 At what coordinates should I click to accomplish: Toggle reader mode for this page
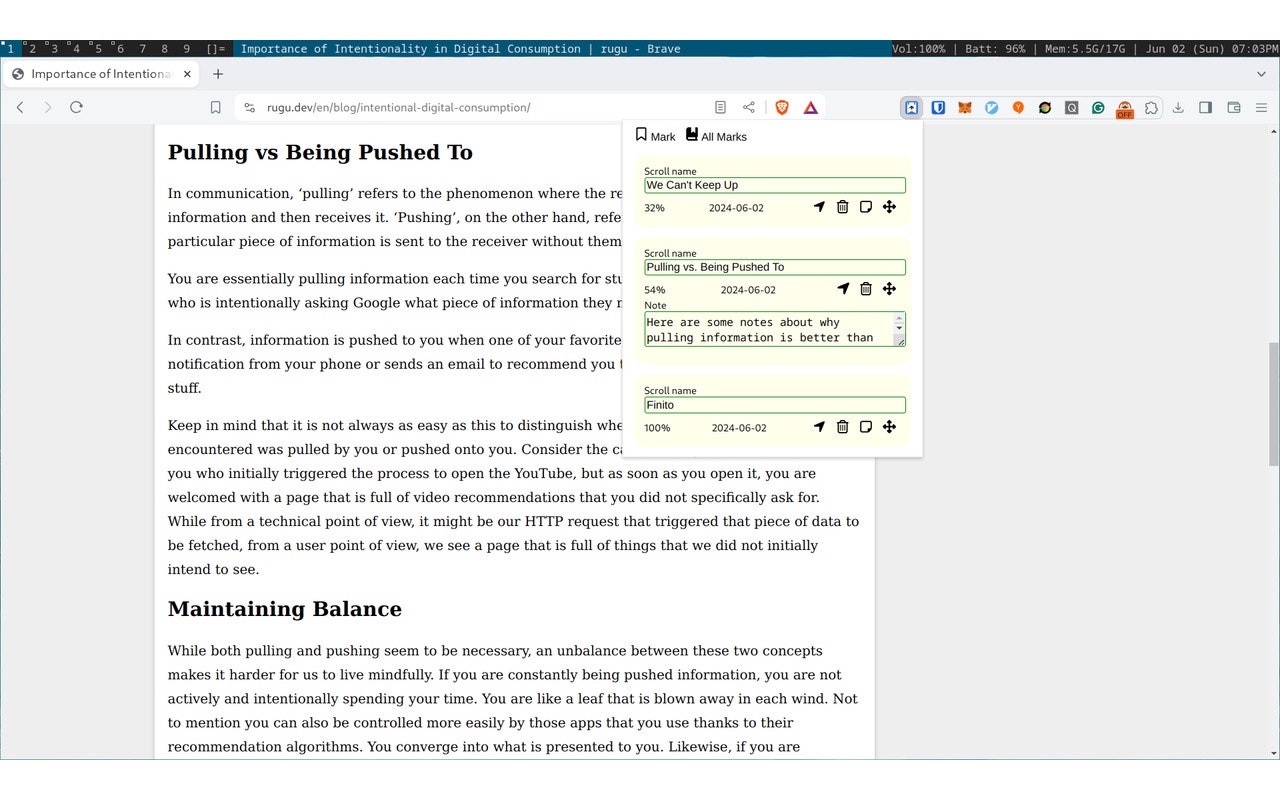click(720, 108)
